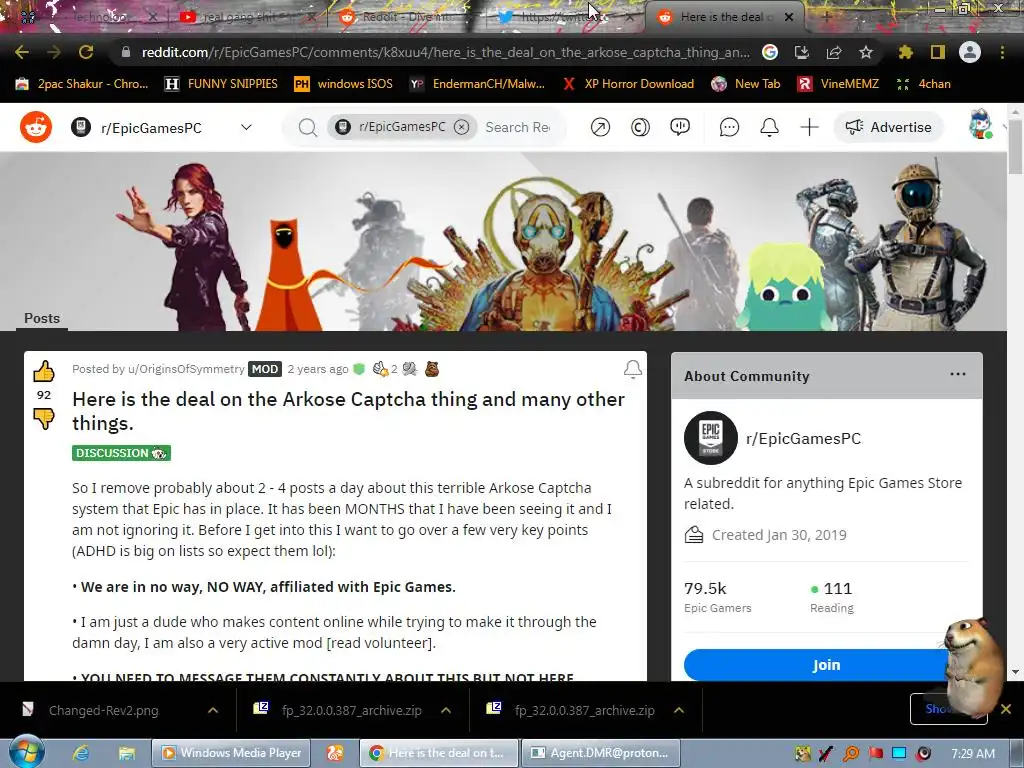Click the browser forward arrow
Image resolution: width=1024 pixels, height=768 pixels.
coord(54,52)
